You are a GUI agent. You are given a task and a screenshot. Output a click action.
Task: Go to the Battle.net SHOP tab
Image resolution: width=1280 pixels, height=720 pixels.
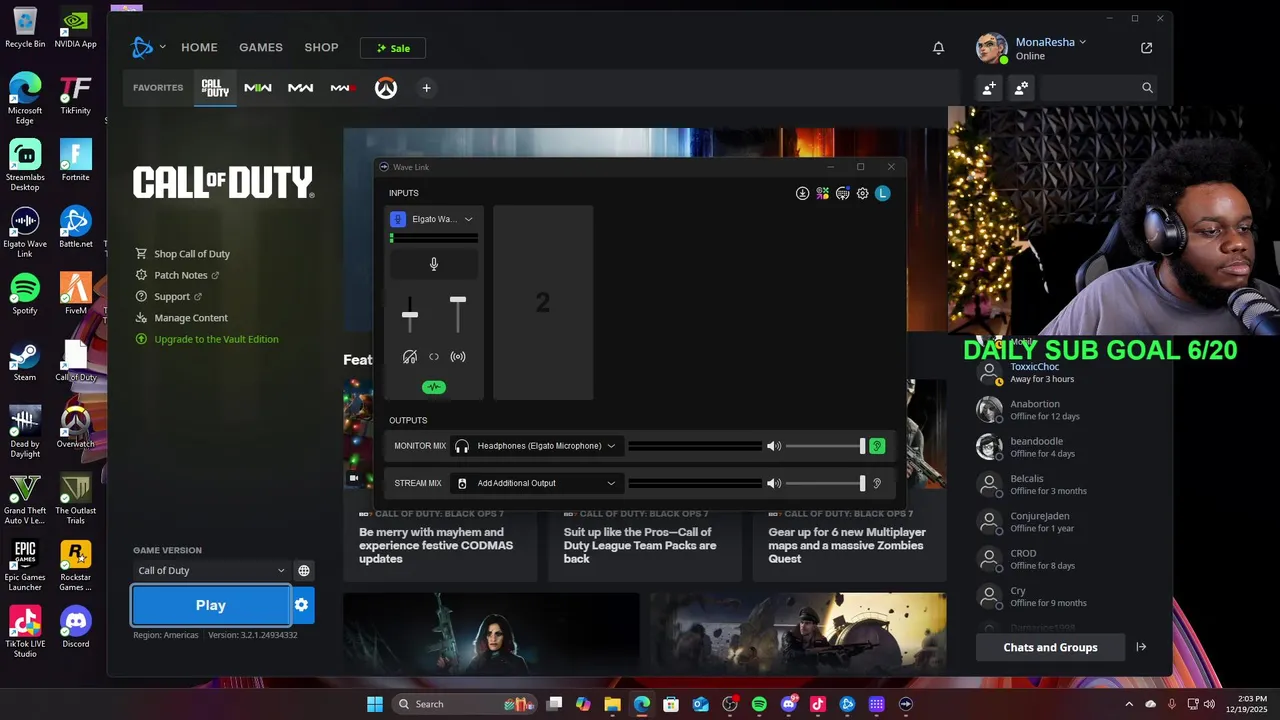[x=321, y=47]
